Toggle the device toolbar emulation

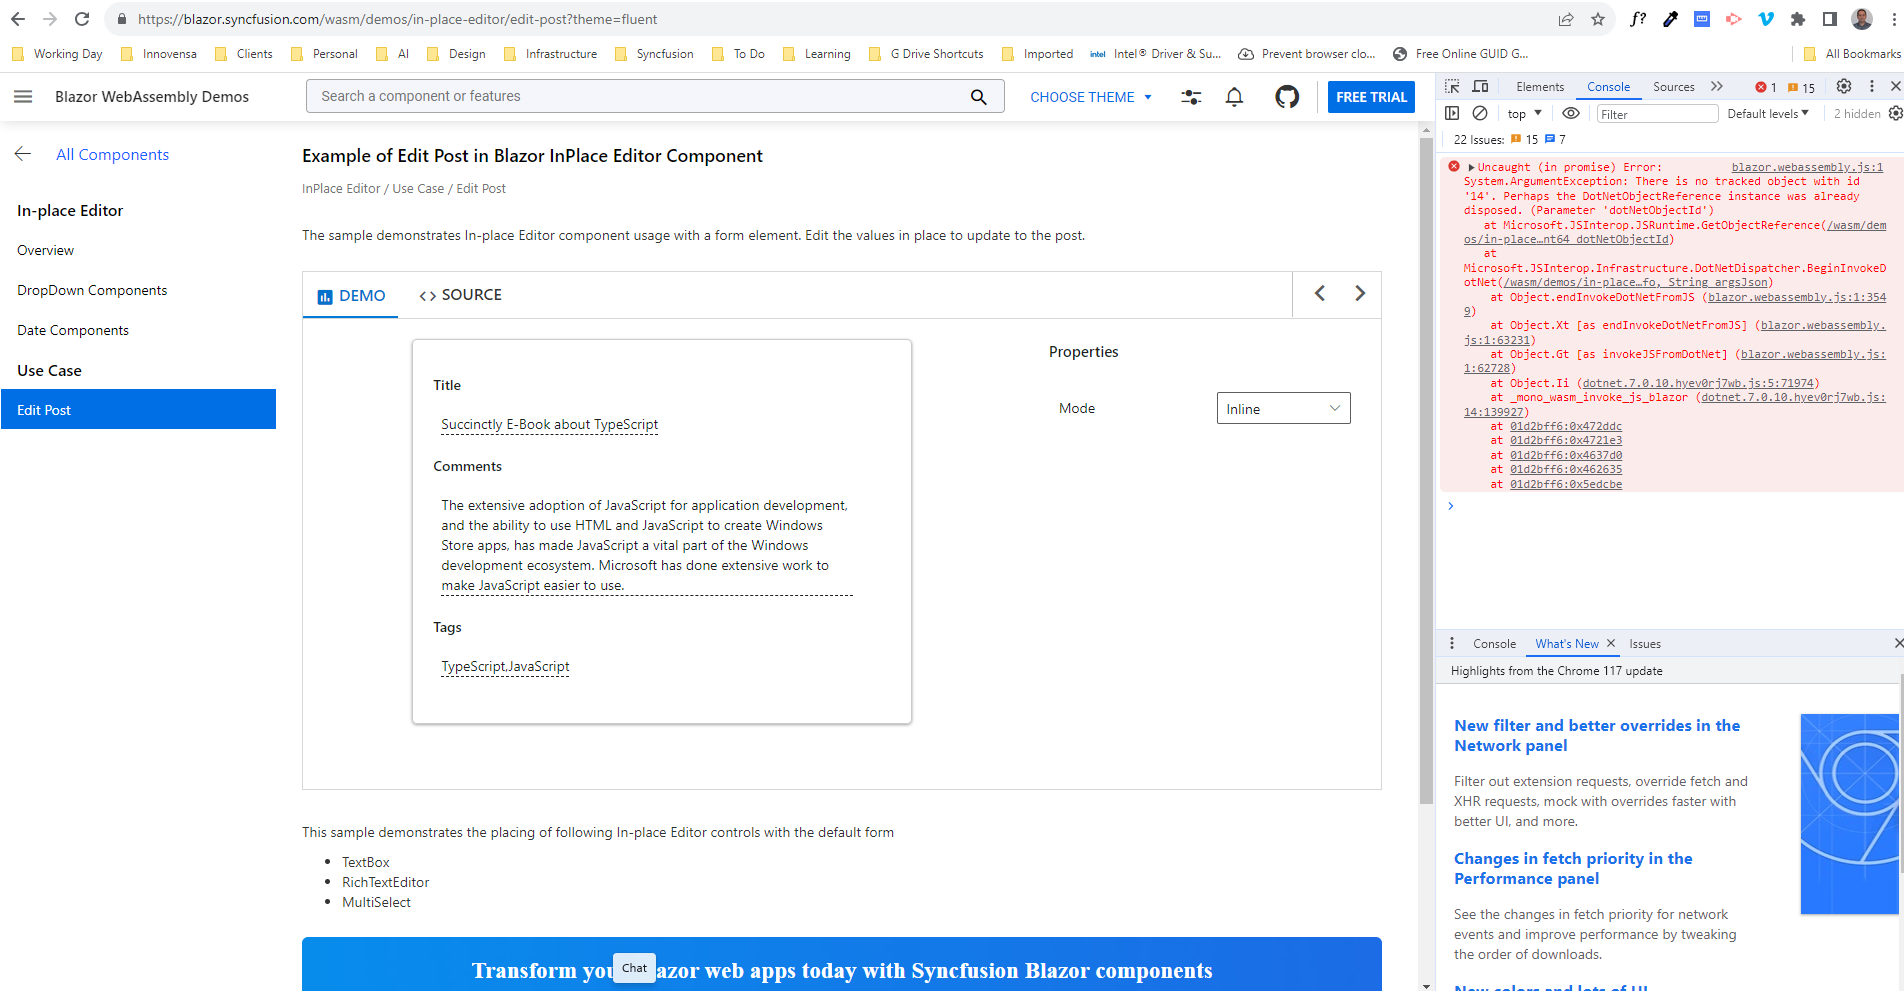coord(1481,87)
